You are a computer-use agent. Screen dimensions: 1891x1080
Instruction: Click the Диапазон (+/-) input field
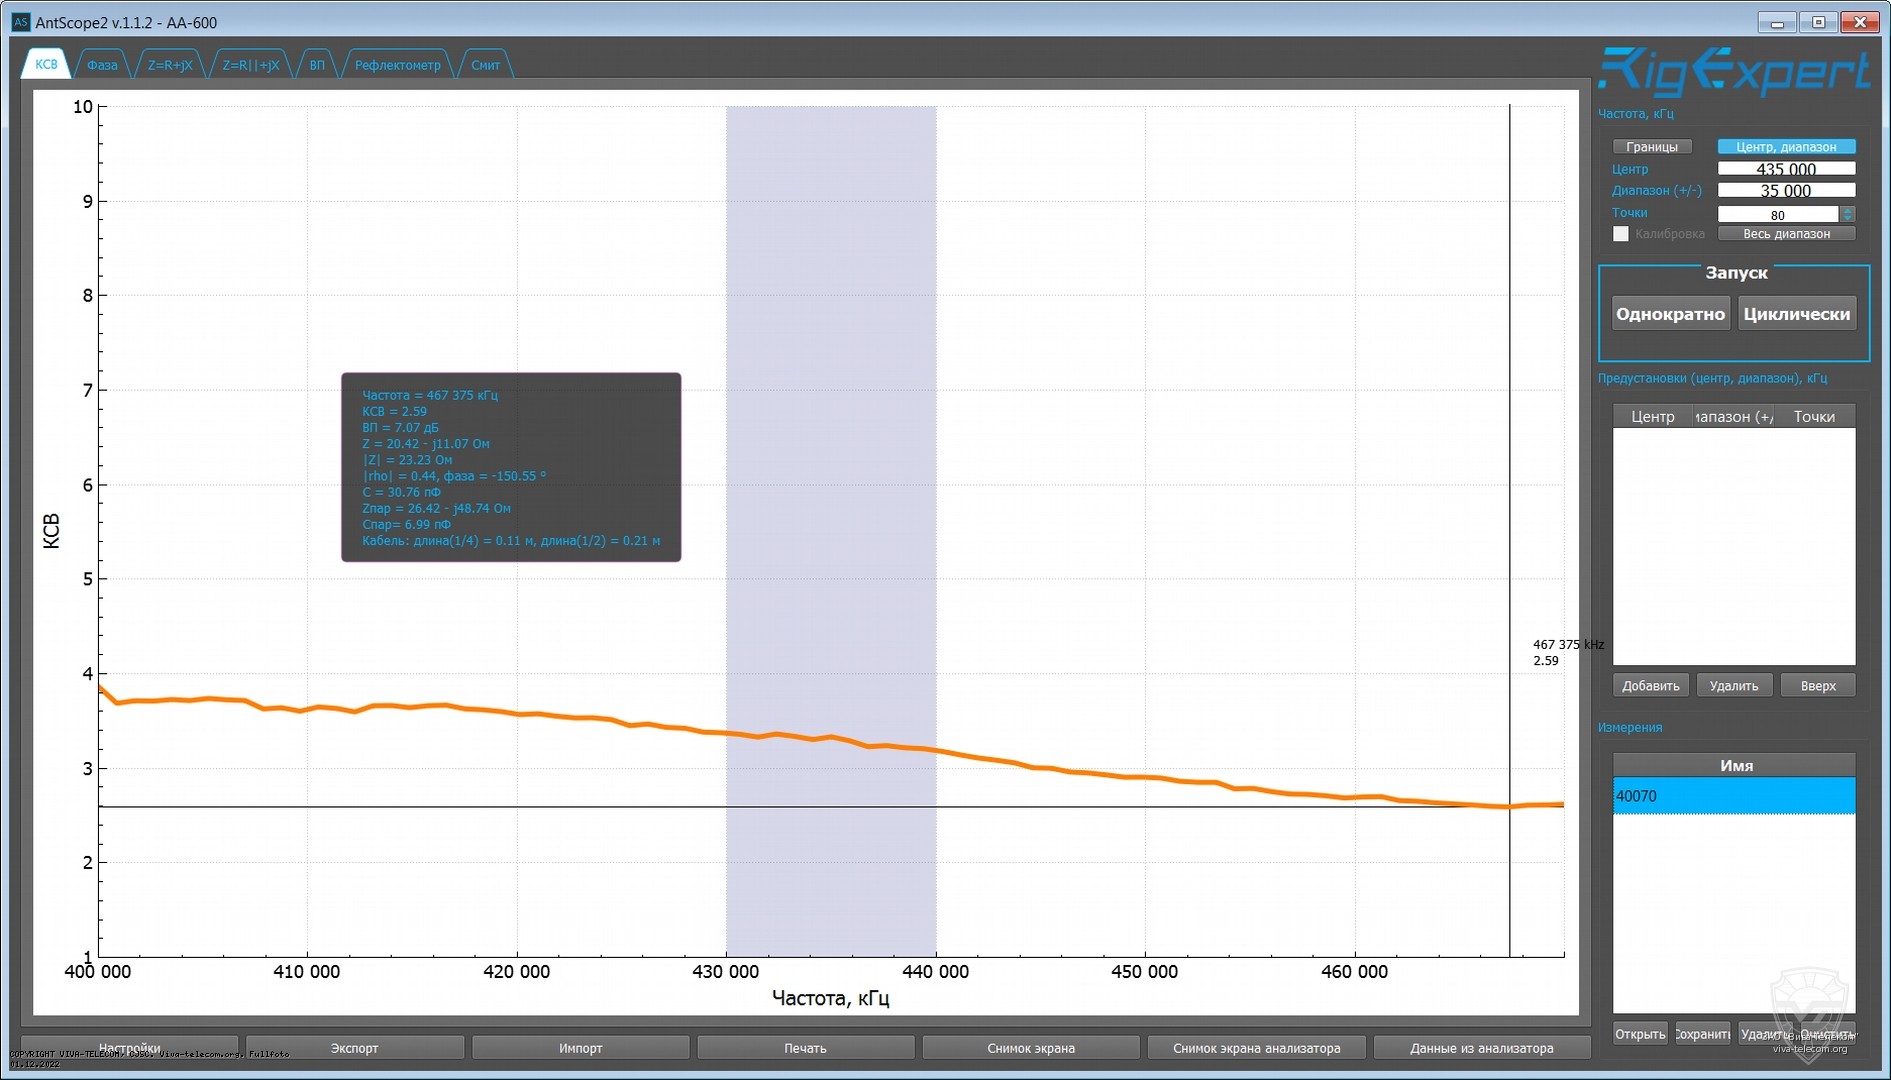[1785, 191]
